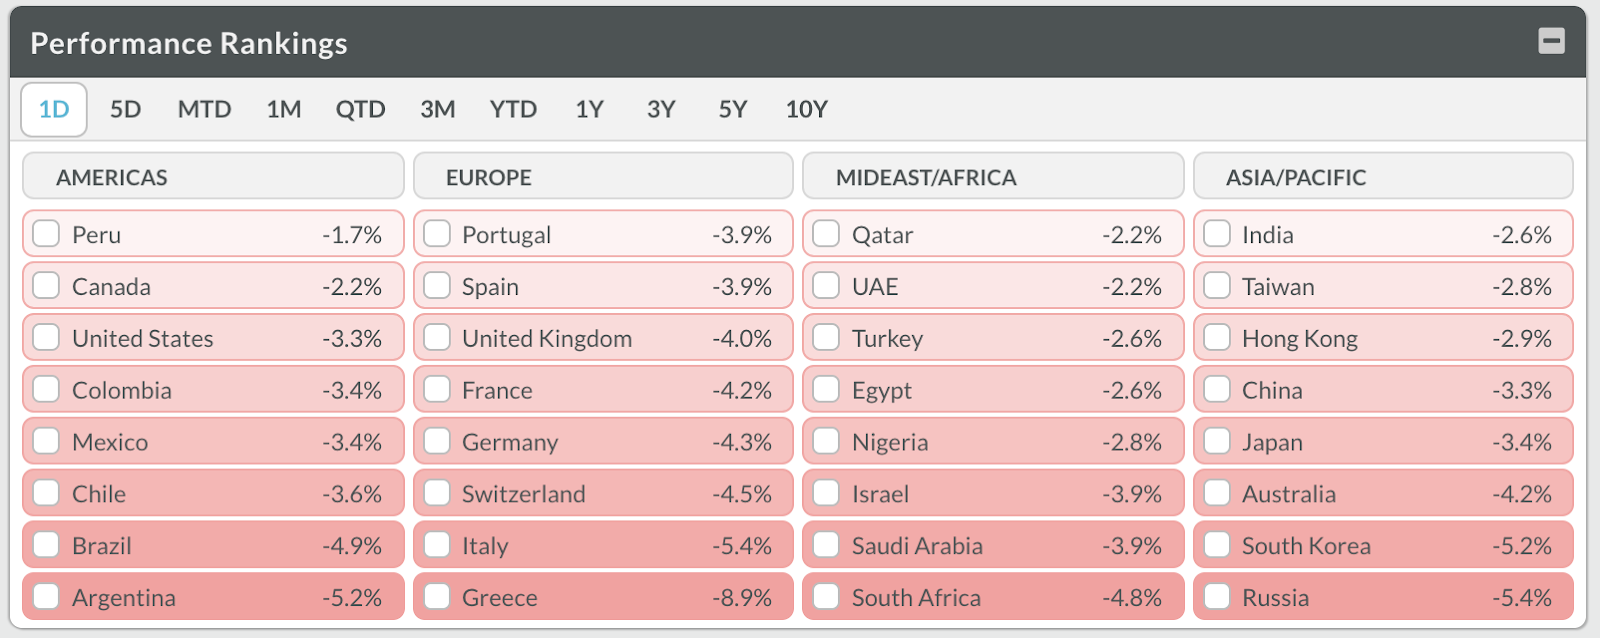
Task: Click the ASIA/PACIFIC region header
Action: (1383, 177)
